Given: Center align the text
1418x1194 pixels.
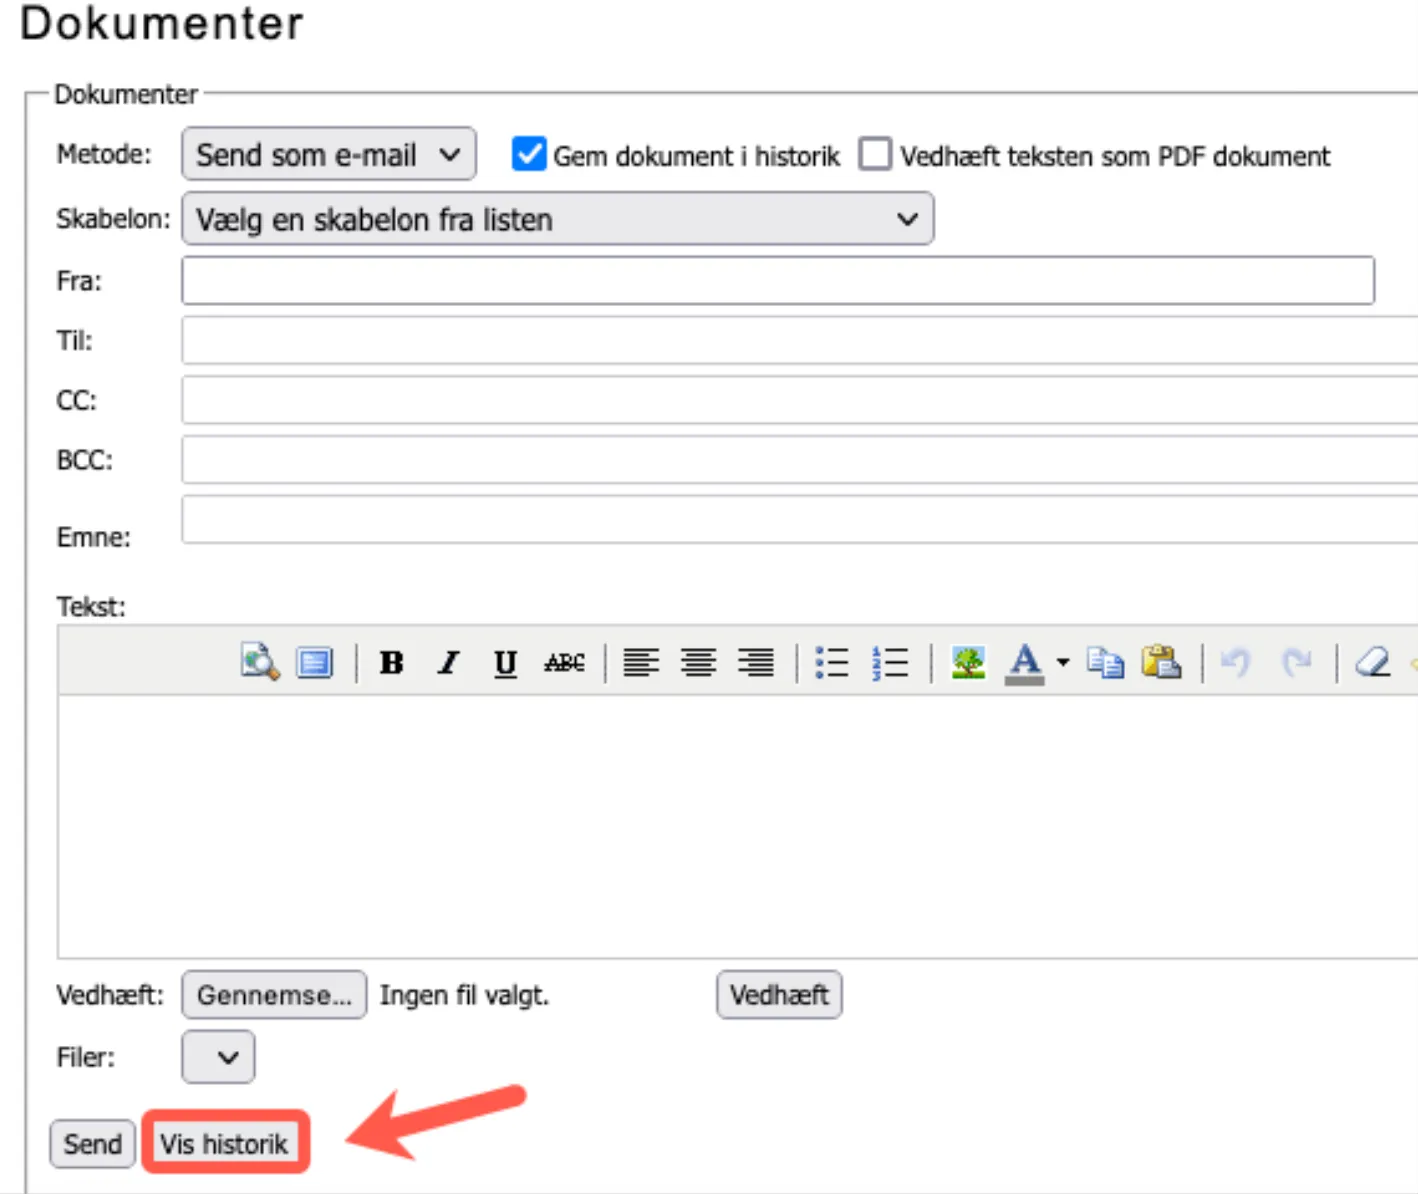Looking at the screenshot, I should tap(698, 662).
